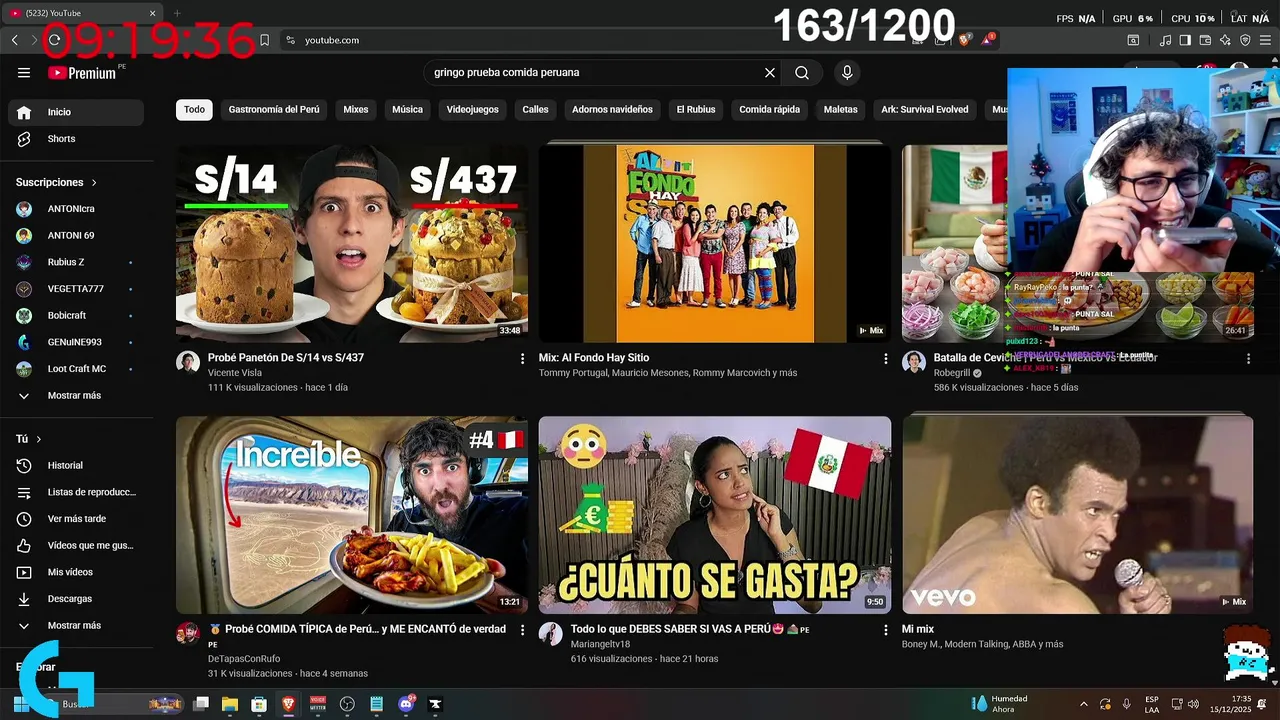Screen dimensions: 1280x720
Task: Open the Brave Wallet icon
Action: [1205, 40]
